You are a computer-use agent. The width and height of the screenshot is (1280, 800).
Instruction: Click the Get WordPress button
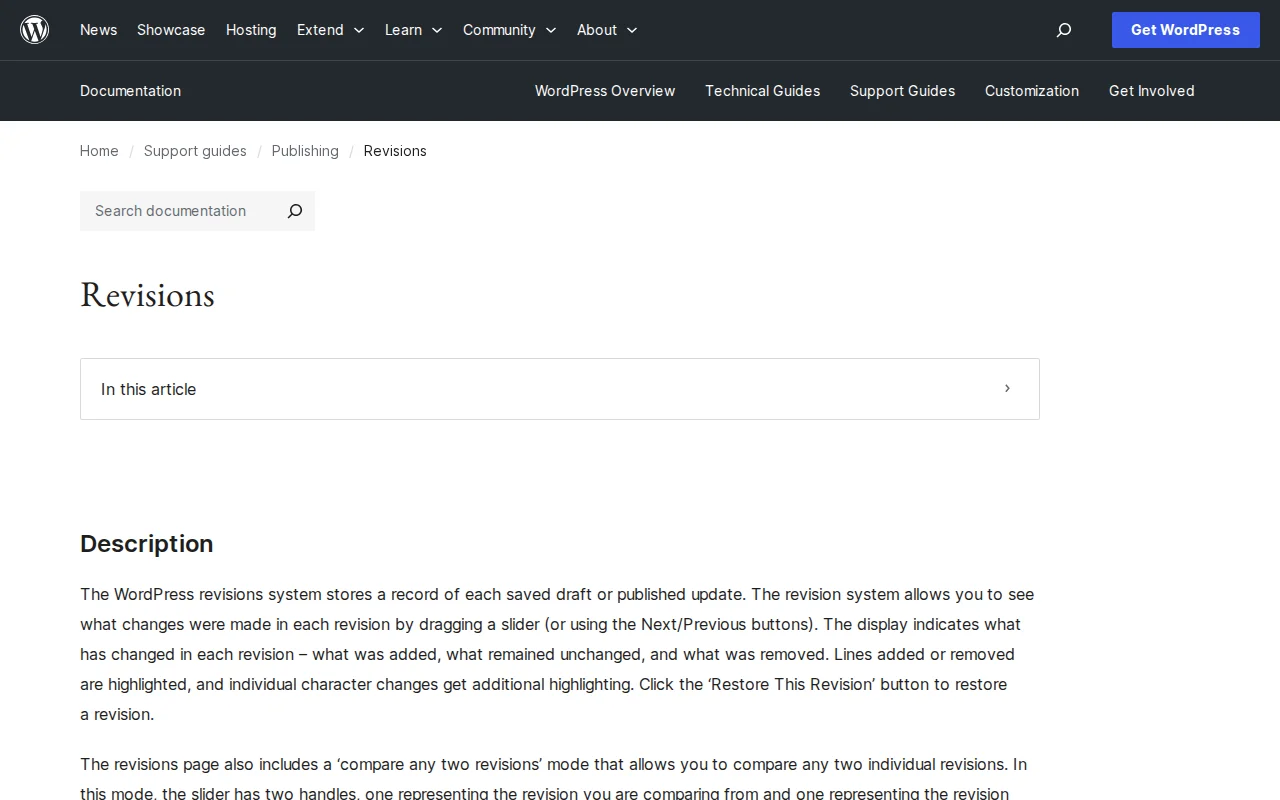click(x=1185, y=30)
